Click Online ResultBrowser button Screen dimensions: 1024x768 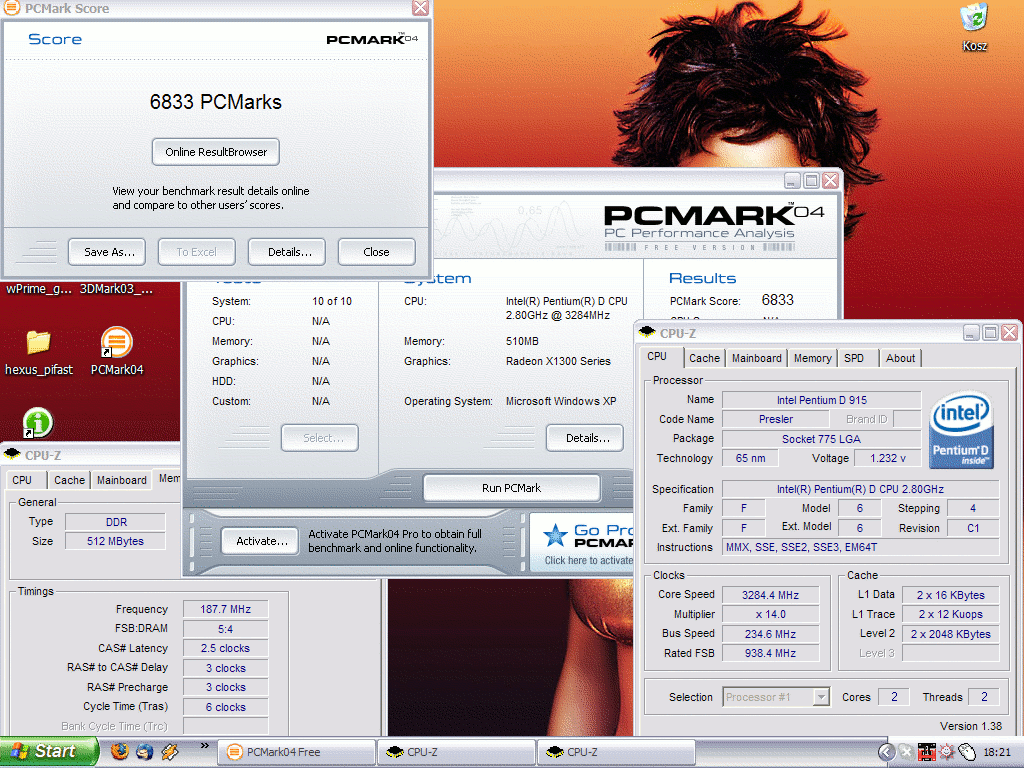click(x=216, y=152)
